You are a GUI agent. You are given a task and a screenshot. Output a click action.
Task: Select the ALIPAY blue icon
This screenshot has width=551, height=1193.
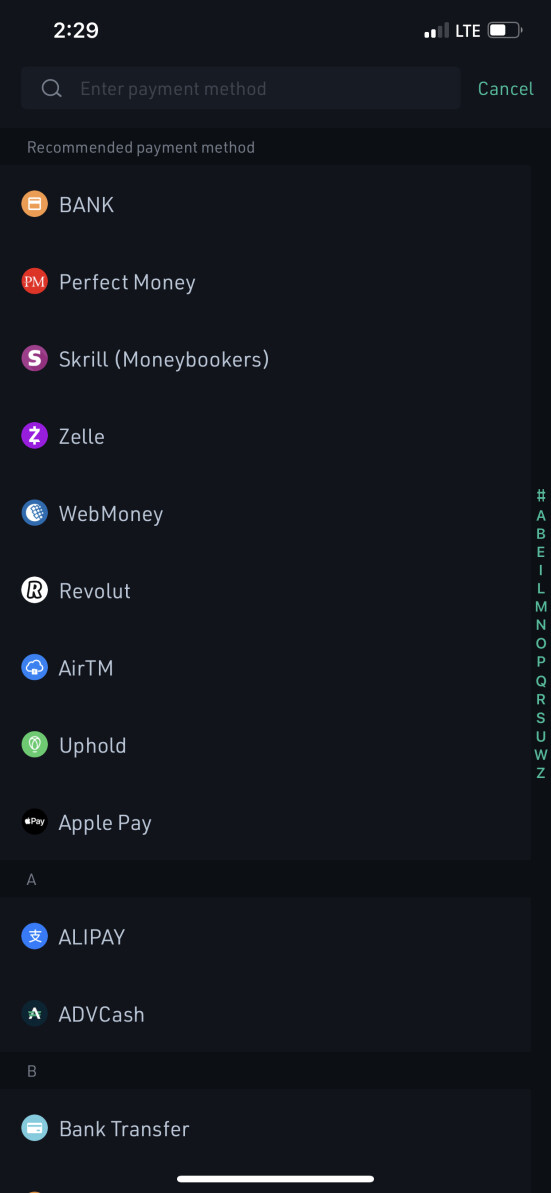[x=34, y=937]
